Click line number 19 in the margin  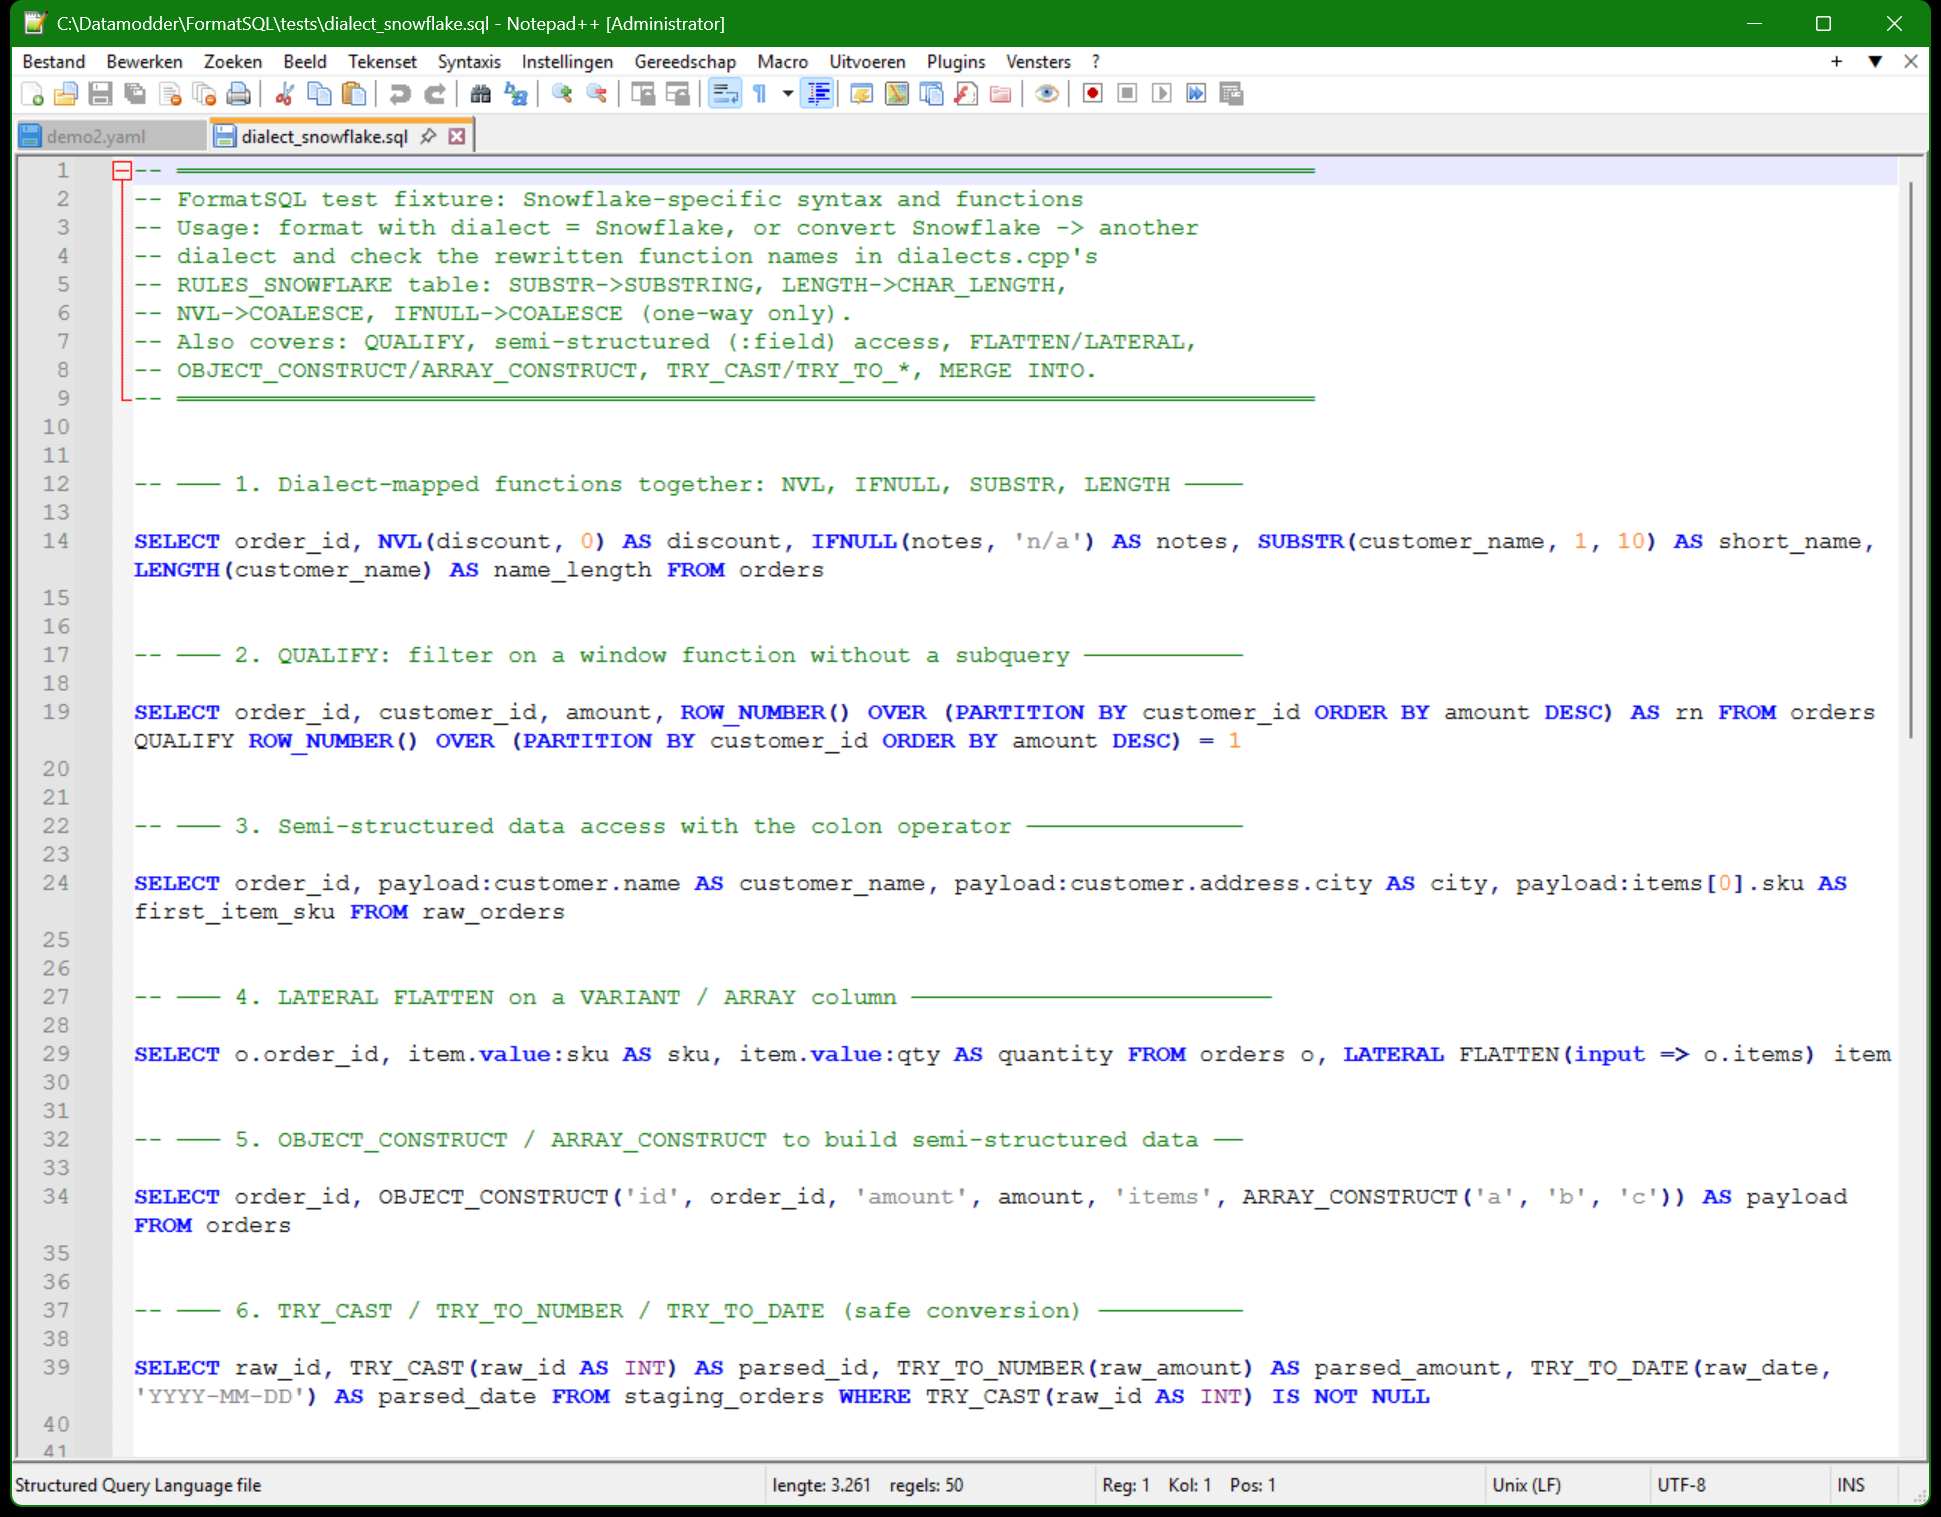[x=57, y=712]
